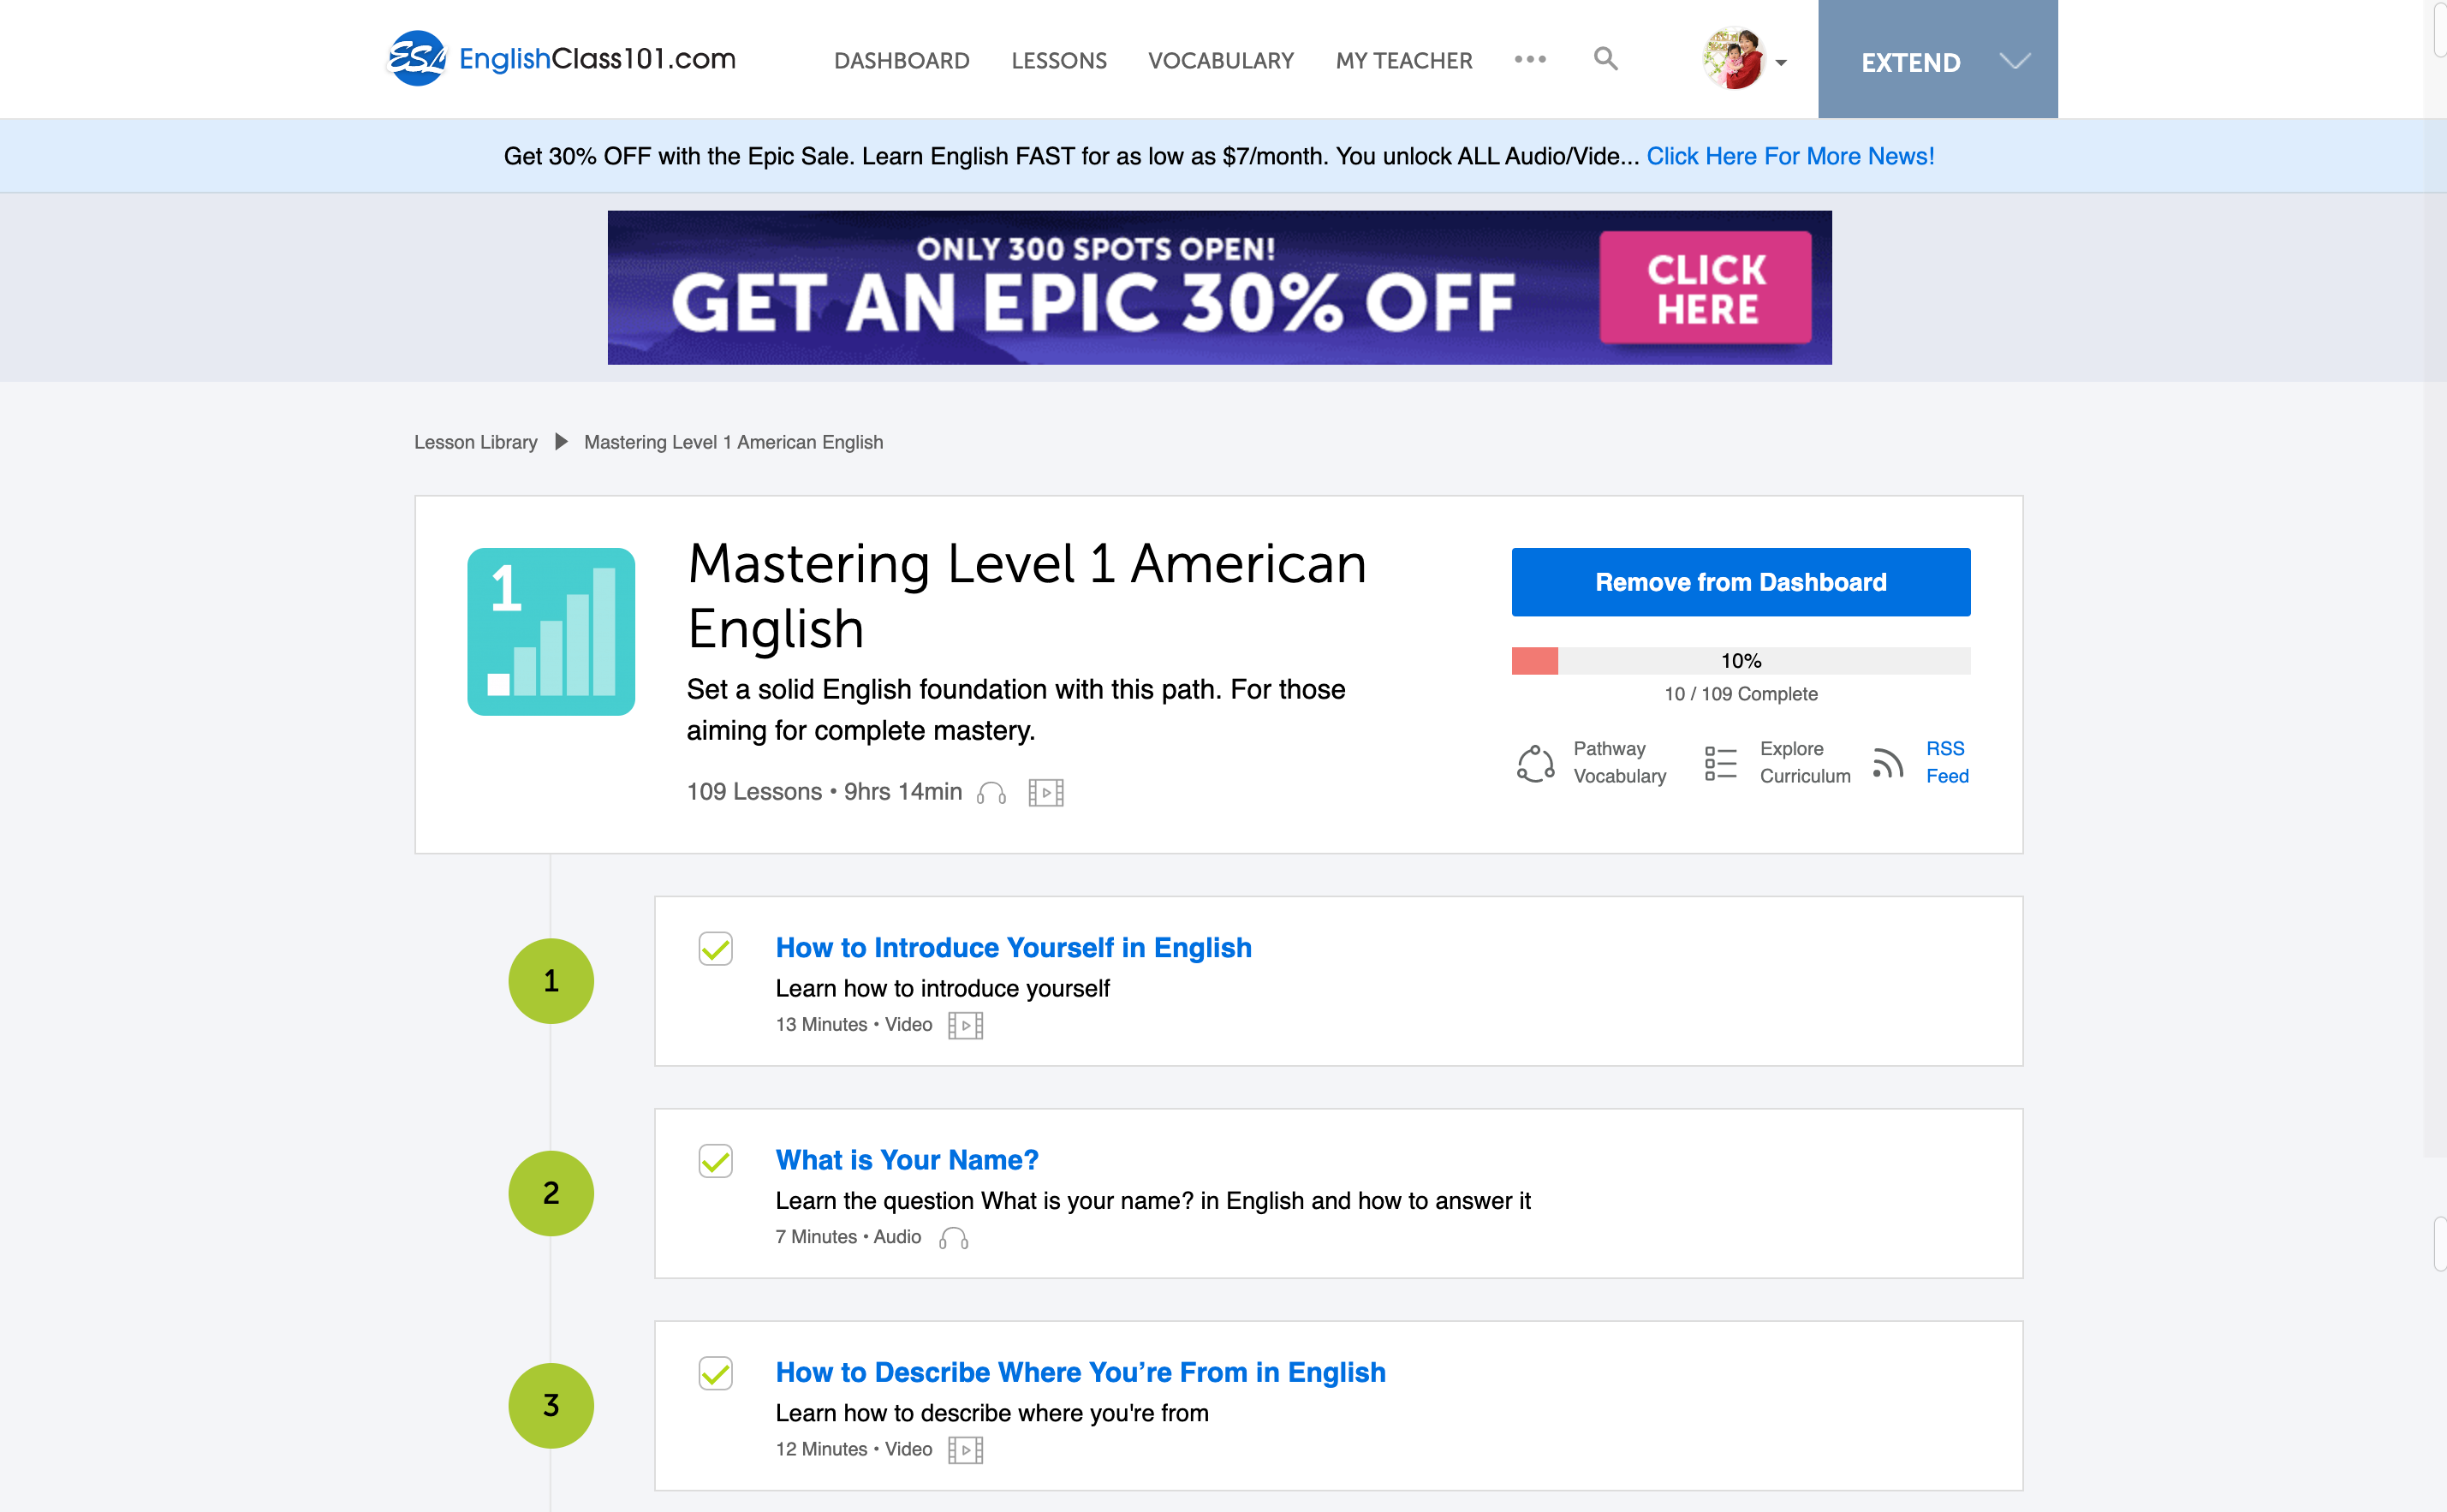Viewport: 2447px width, 1512px height.
Task: Open the LESSONS menu item
Action: pos(1058,61)
